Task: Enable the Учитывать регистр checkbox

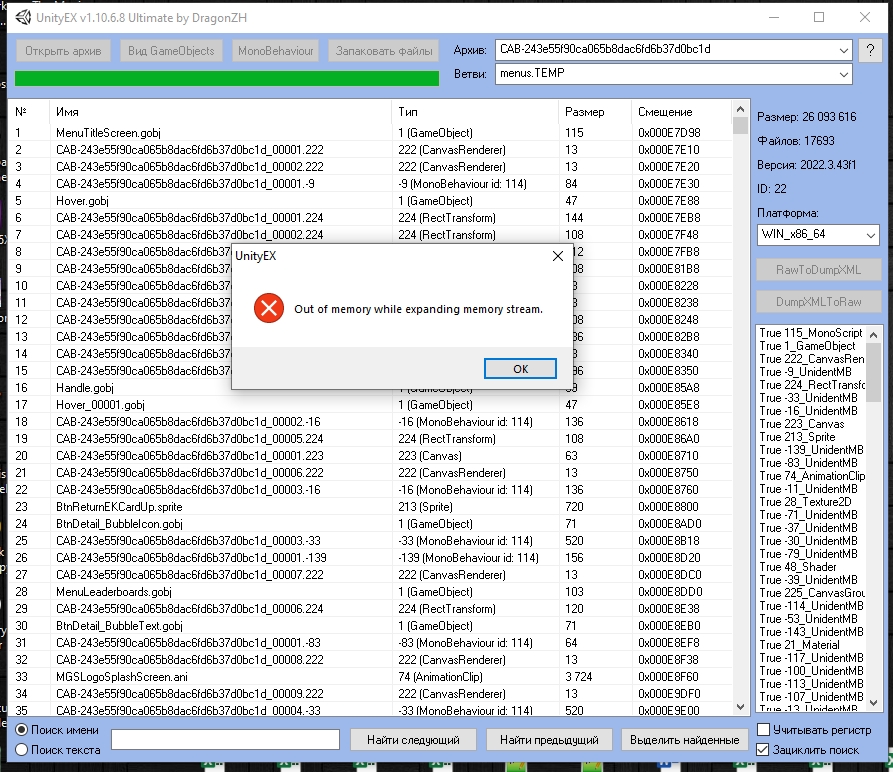Action: tap(763, 729)
